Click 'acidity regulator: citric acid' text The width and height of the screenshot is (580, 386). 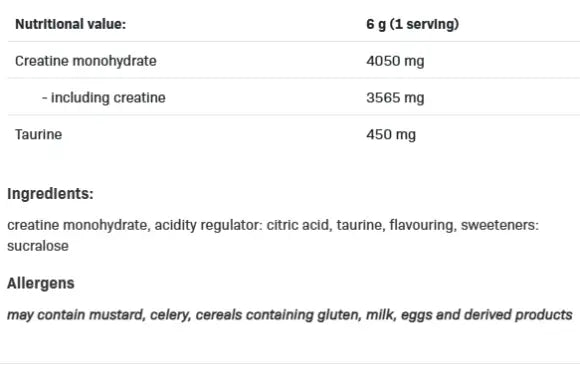tap(243, 225)
